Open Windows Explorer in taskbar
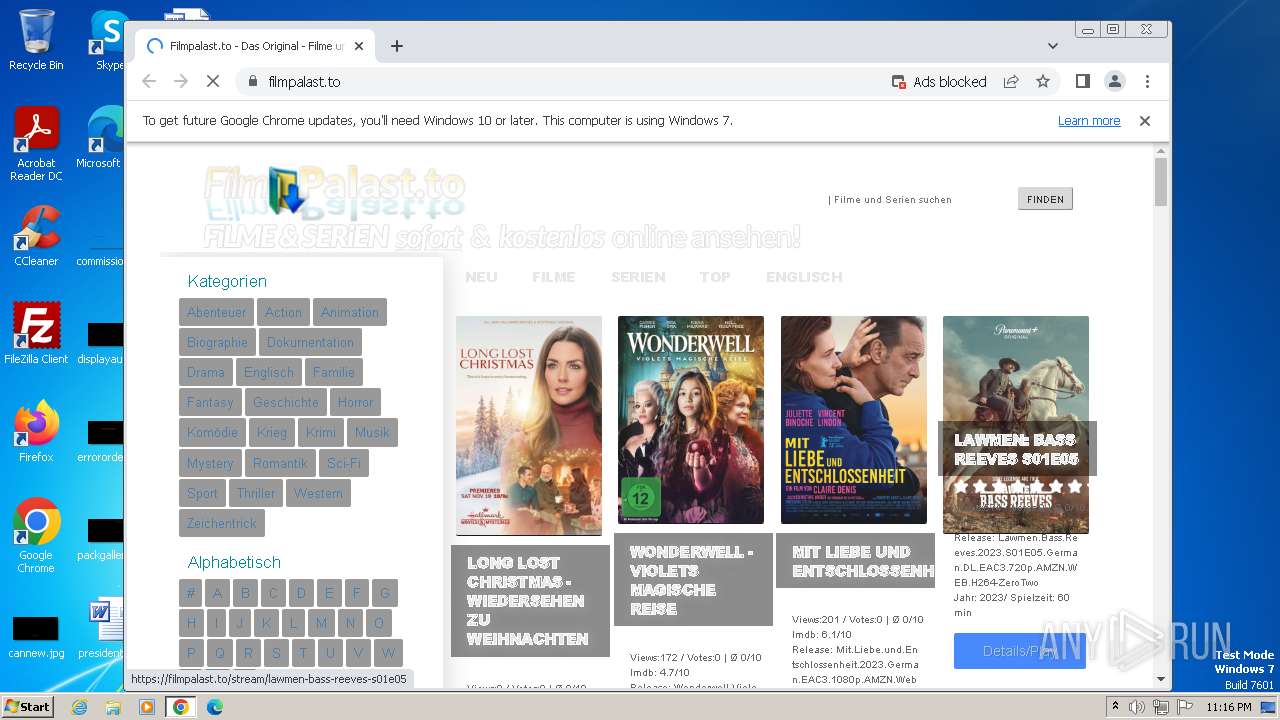1280x720 pixels. [x=113, y=707]
